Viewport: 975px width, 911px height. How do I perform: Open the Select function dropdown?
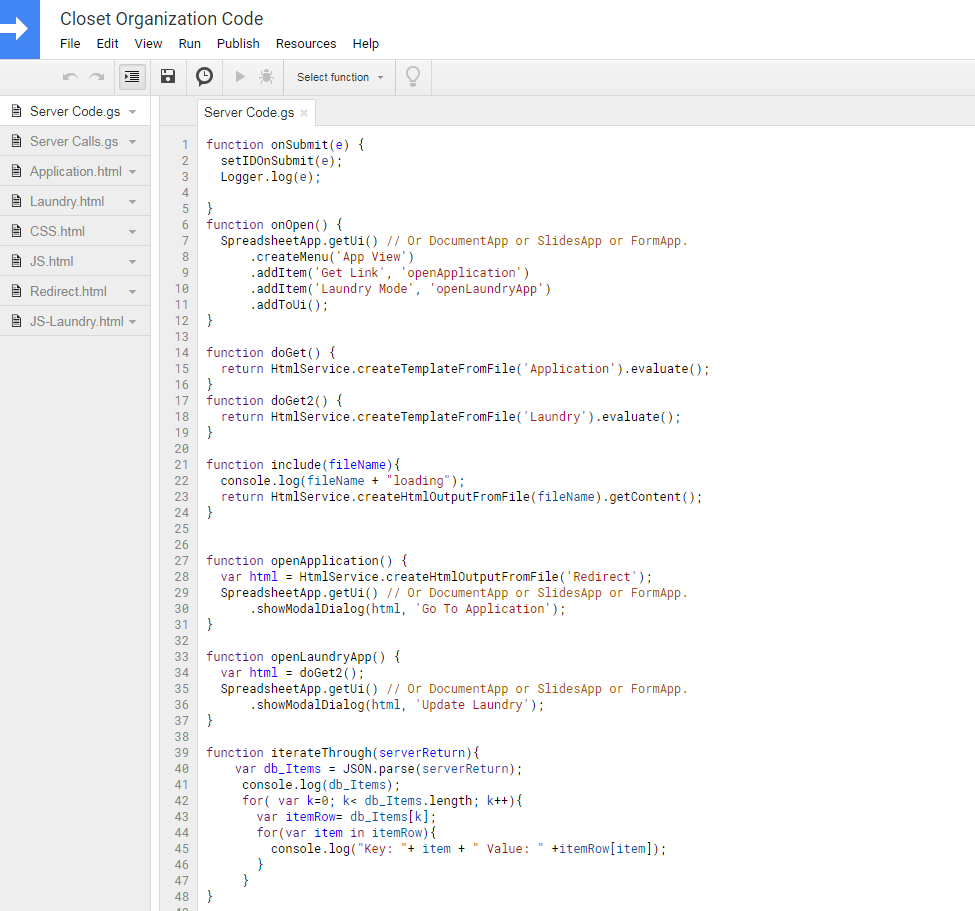point(340,77)
